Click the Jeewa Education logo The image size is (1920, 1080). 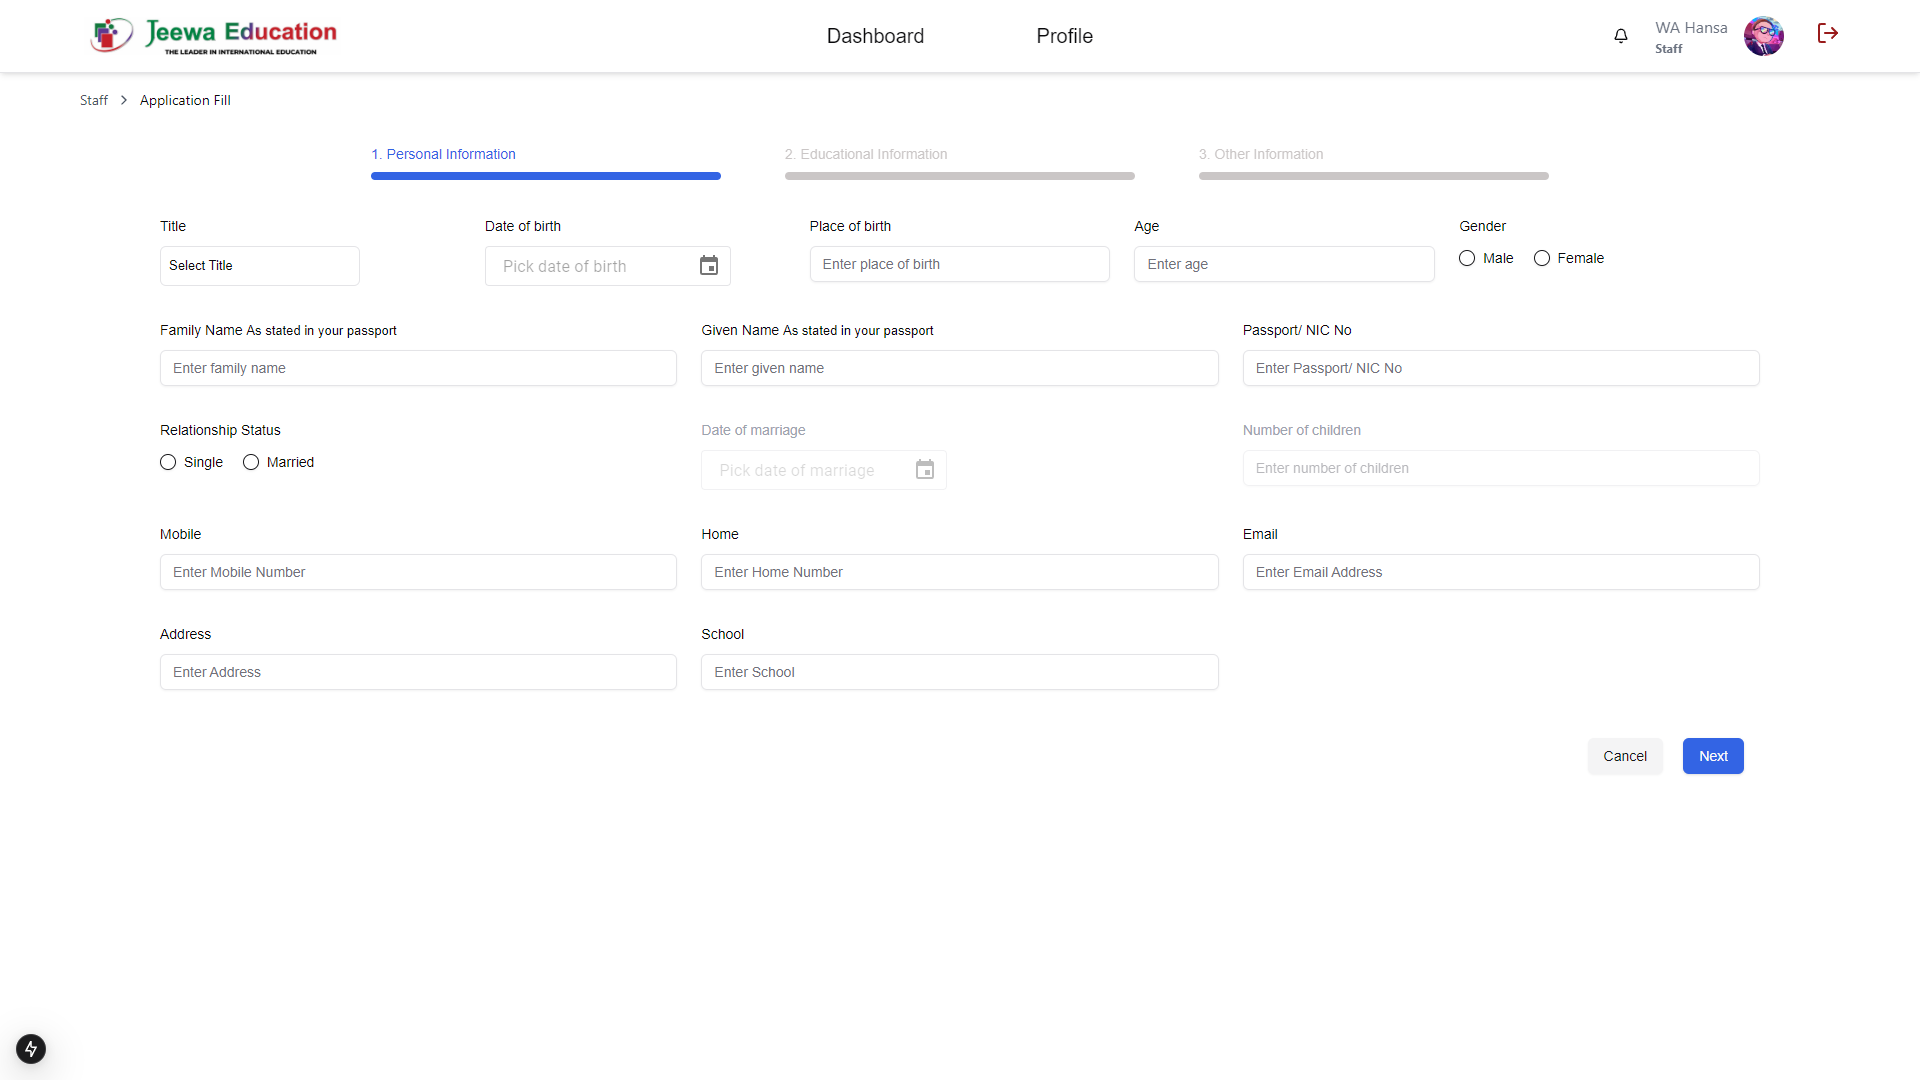click(x=213, y=35)
